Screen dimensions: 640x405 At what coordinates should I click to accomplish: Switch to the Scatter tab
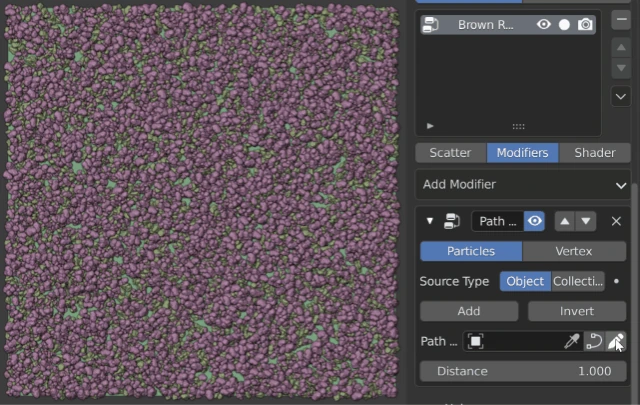pyautogui.click(x=450, y=153)
